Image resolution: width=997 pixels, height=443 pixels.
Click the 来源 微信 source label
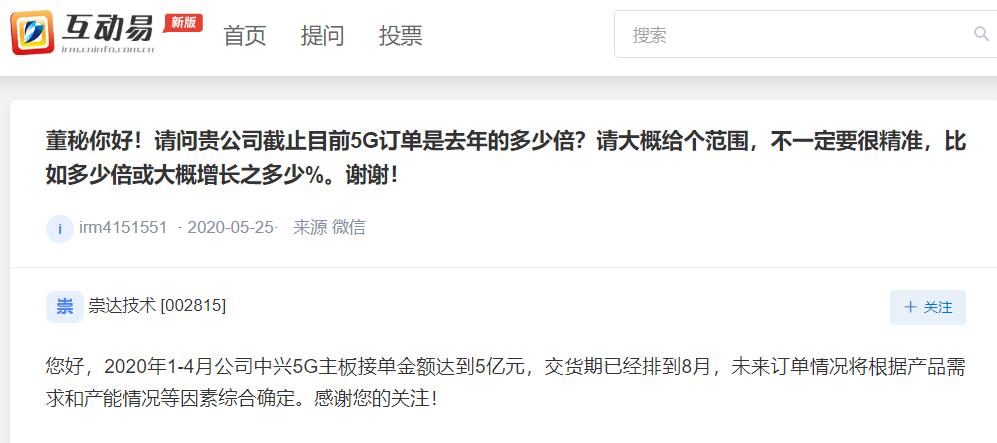(329, 228)
